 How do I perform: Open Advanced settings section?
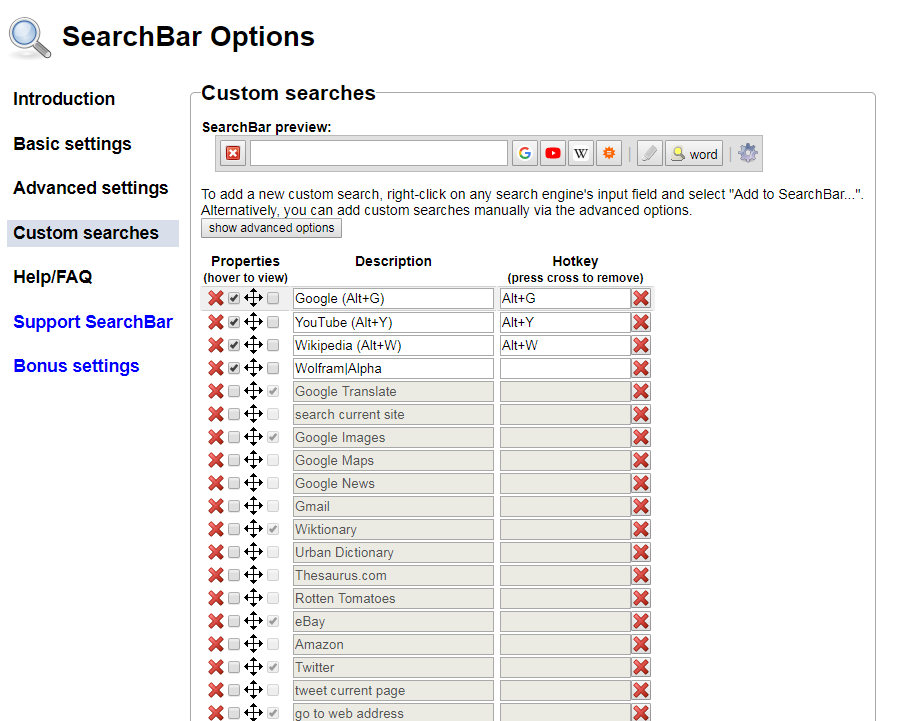[91, 188]
